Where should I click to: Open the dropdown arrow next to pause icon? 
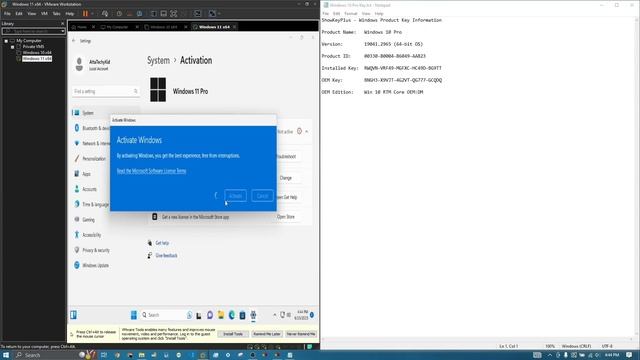coord(92,13)
